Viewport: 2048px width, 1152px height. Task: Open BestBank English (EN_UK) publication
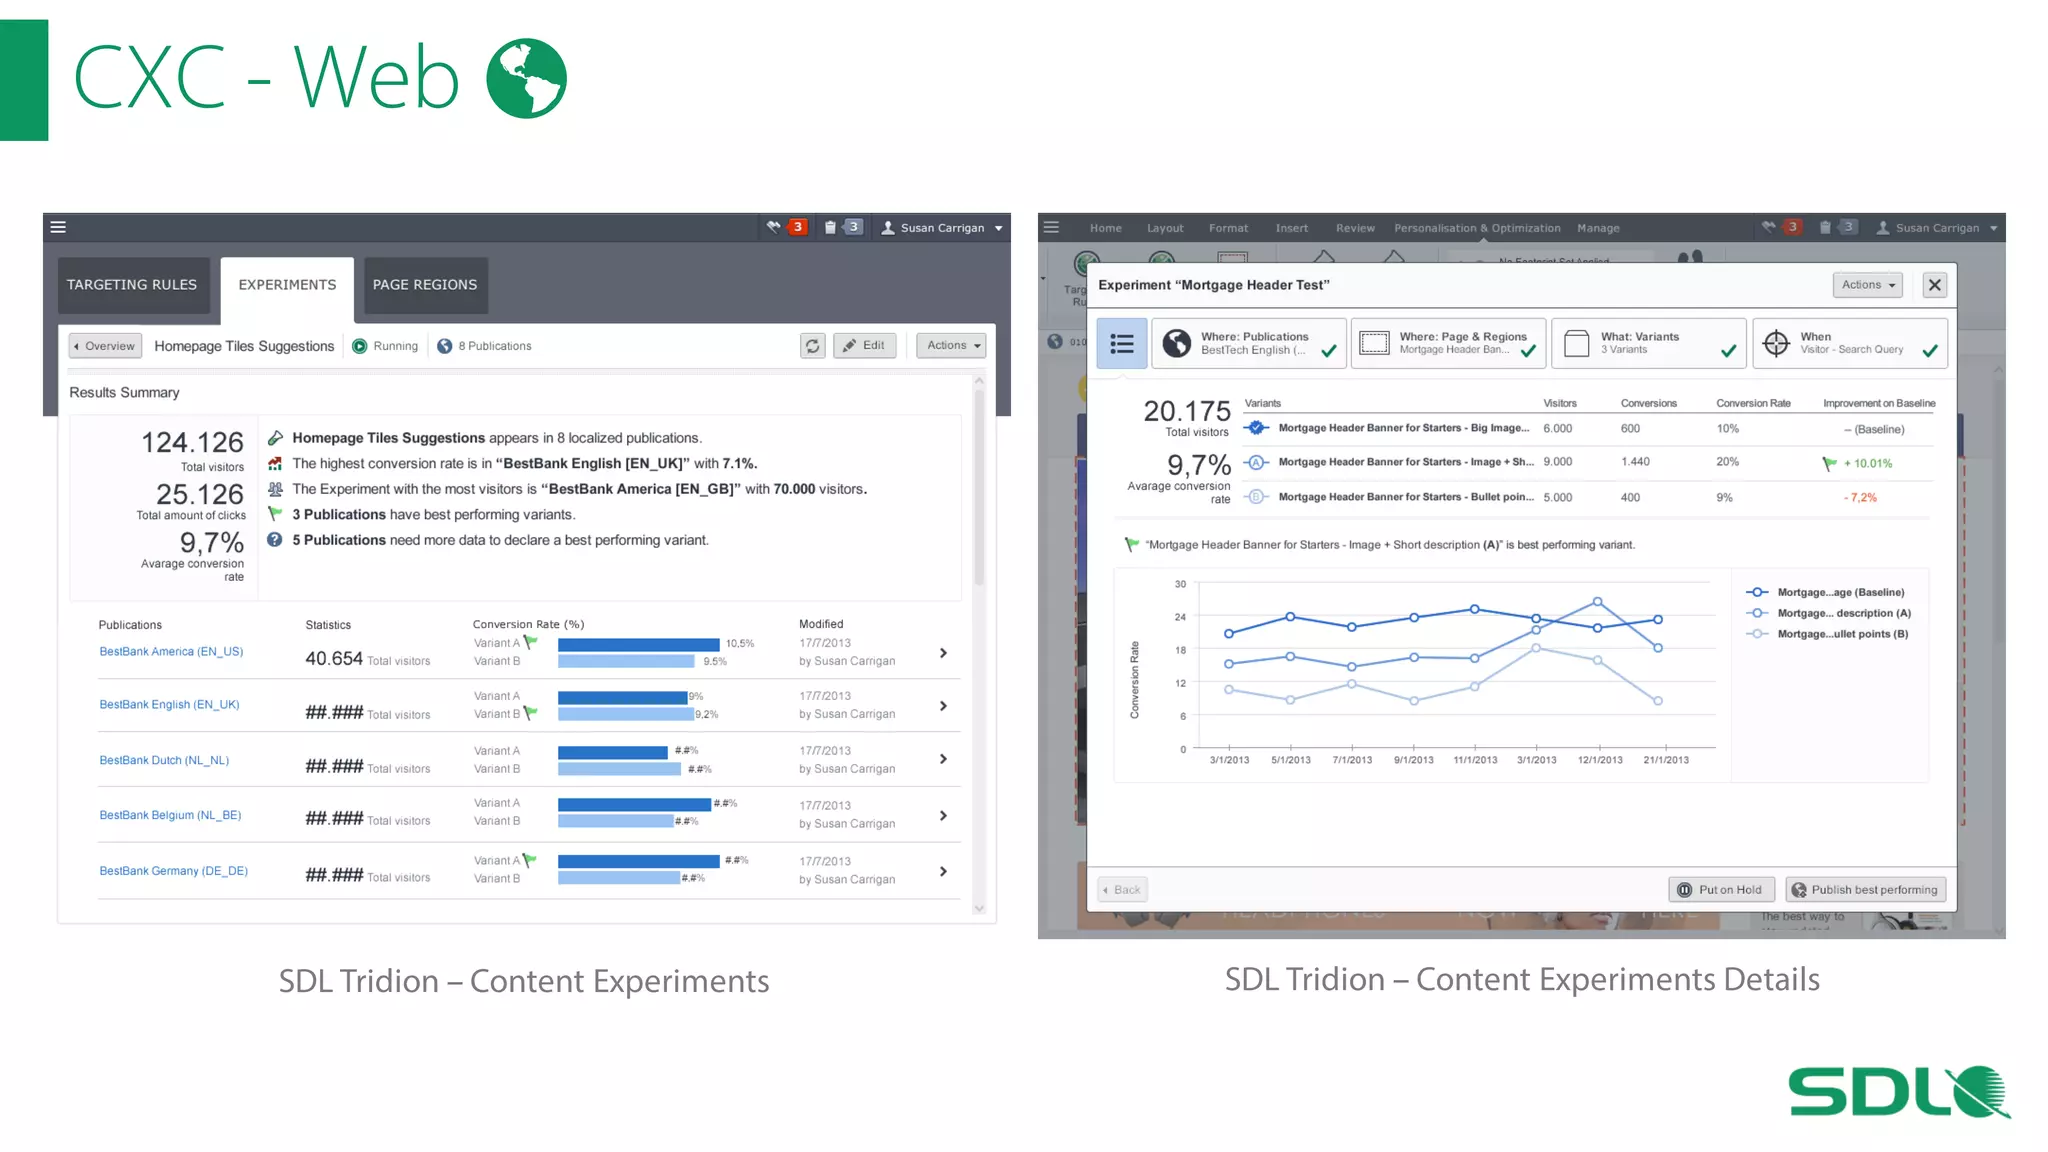click(169, 705)
